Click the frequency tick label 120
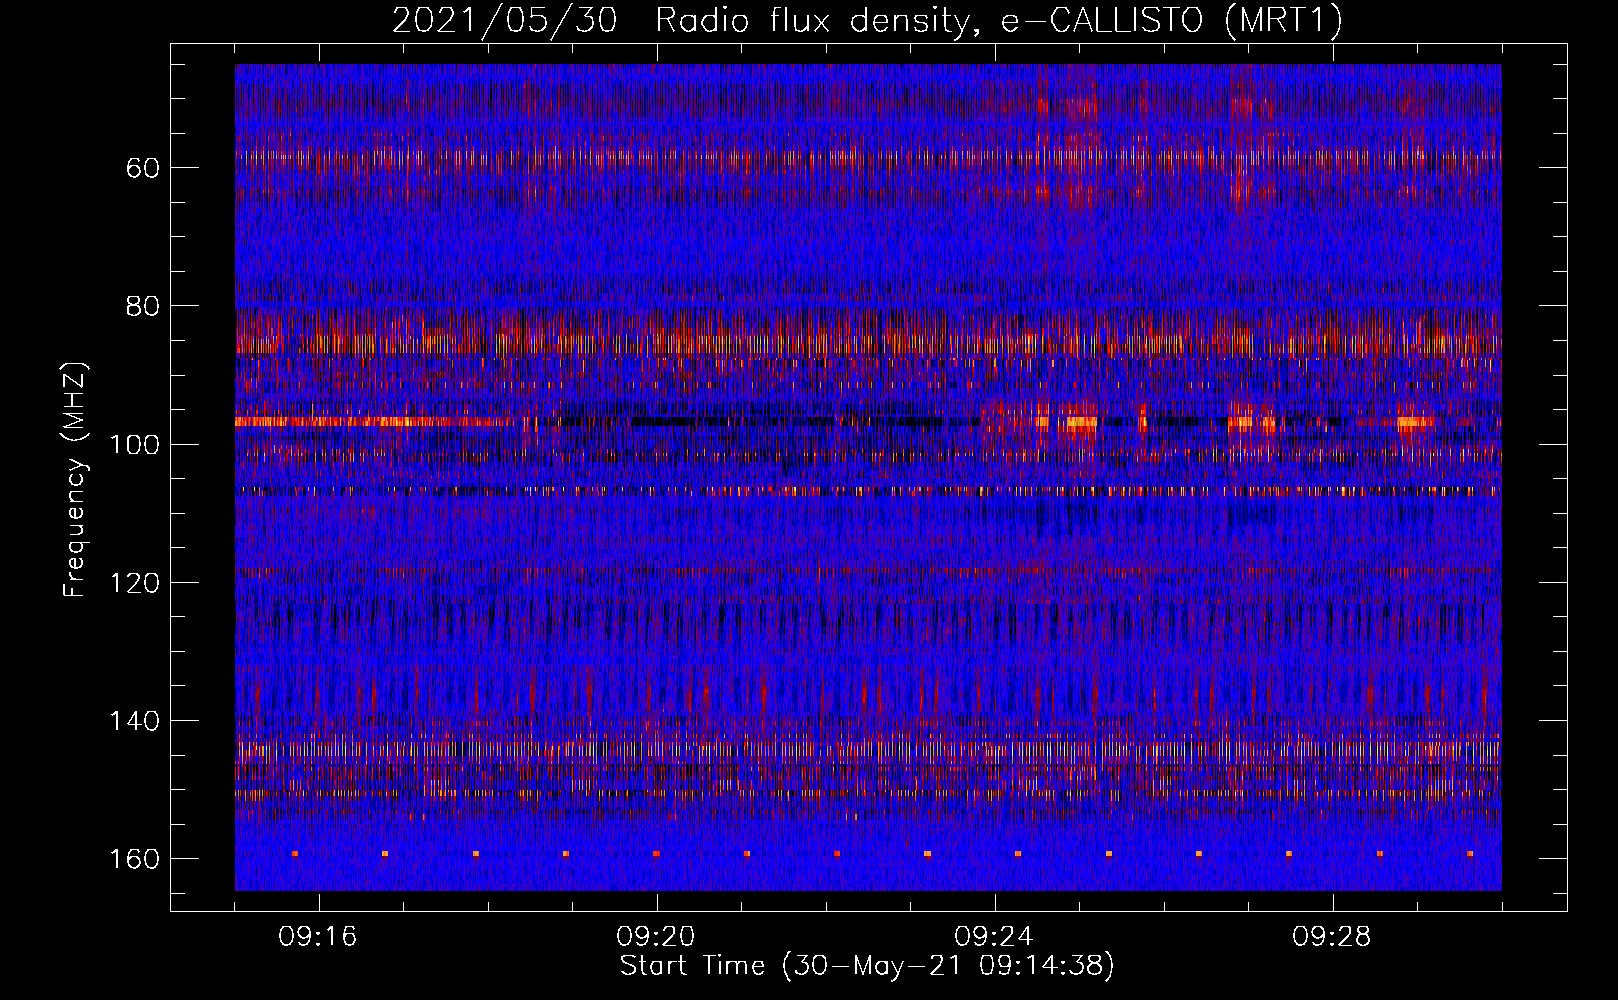The height and width of the screenshot is (1000, 1618). click(x=134, y=583)
